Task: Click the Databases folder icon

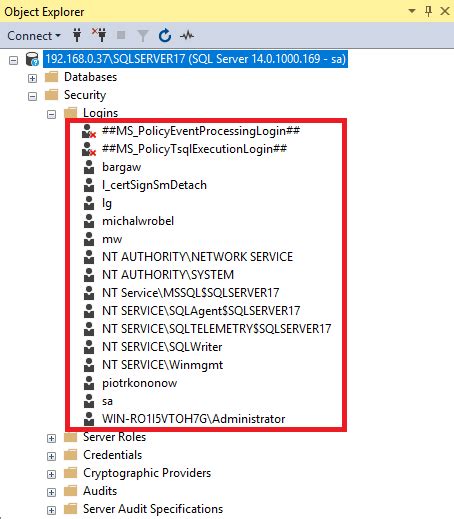Action: 51,77
